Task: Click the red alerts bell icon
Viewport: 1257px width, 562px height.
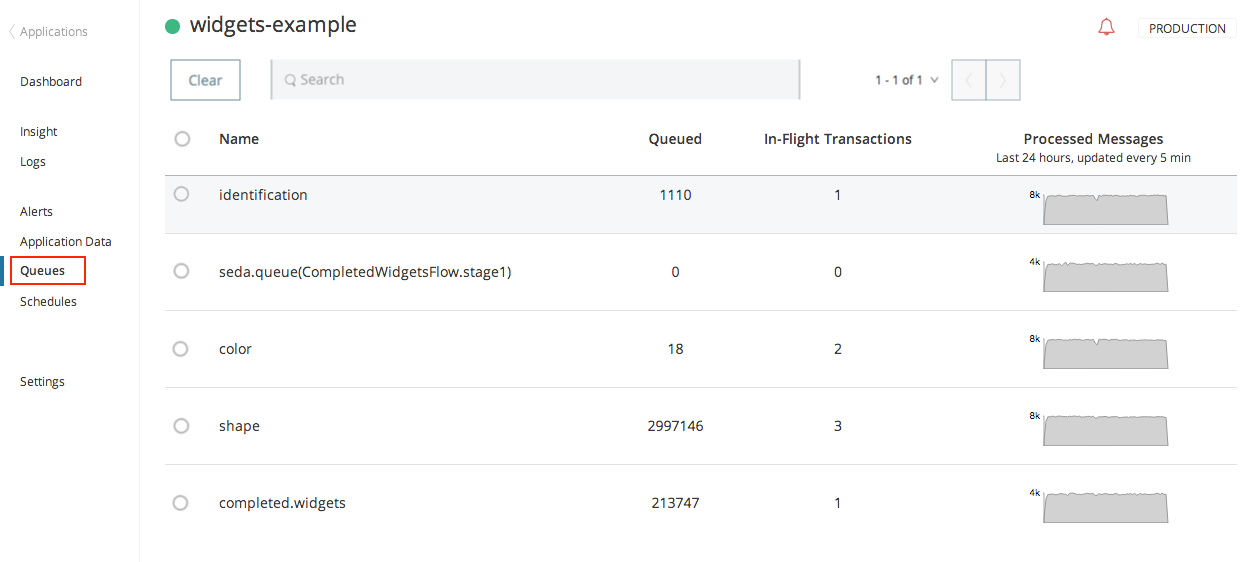Action: [1106, 28]
